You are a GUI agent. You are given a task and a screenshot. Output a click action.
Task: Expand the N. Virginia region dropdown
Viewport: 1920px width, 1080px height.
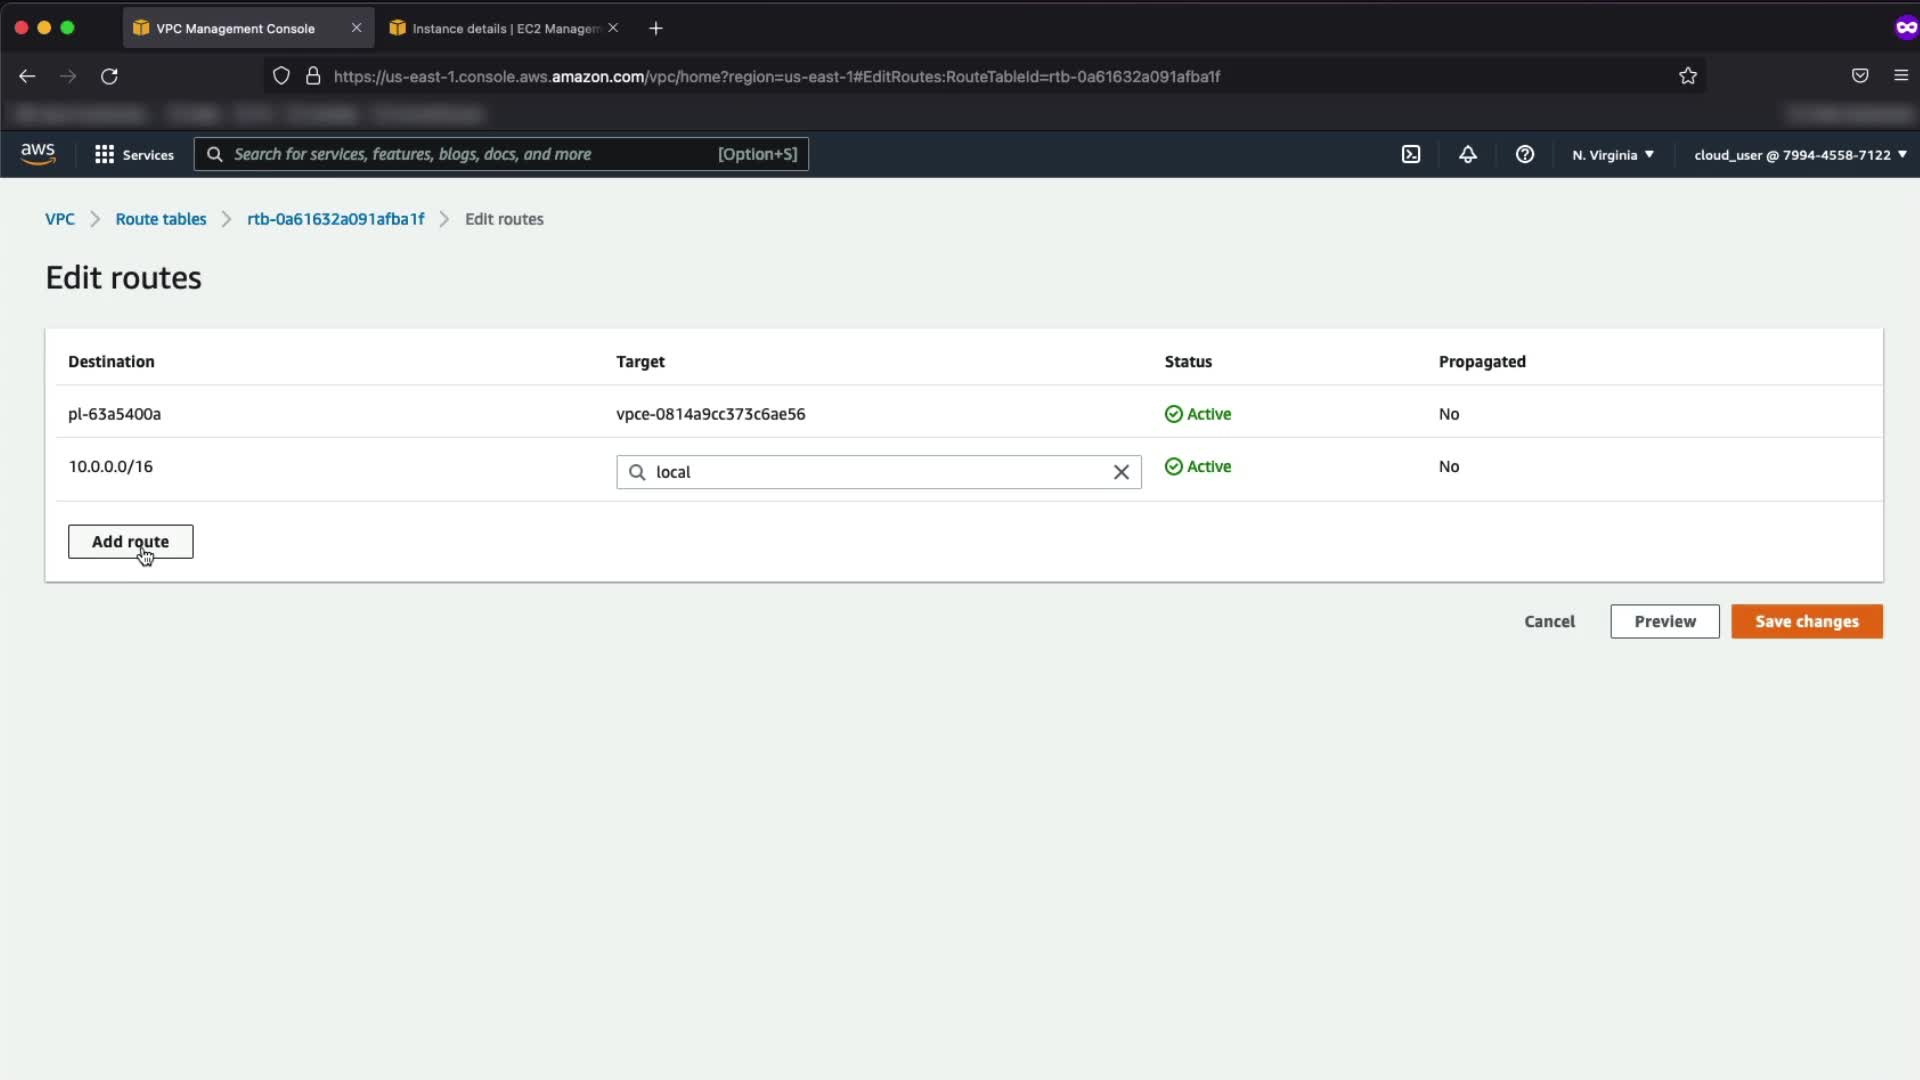click(1612, 154)
